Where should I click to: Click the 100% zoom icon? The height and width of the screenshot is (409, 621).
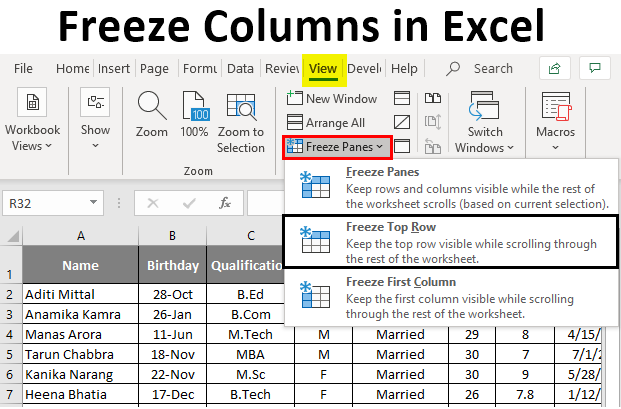click(x=194, y=106)
